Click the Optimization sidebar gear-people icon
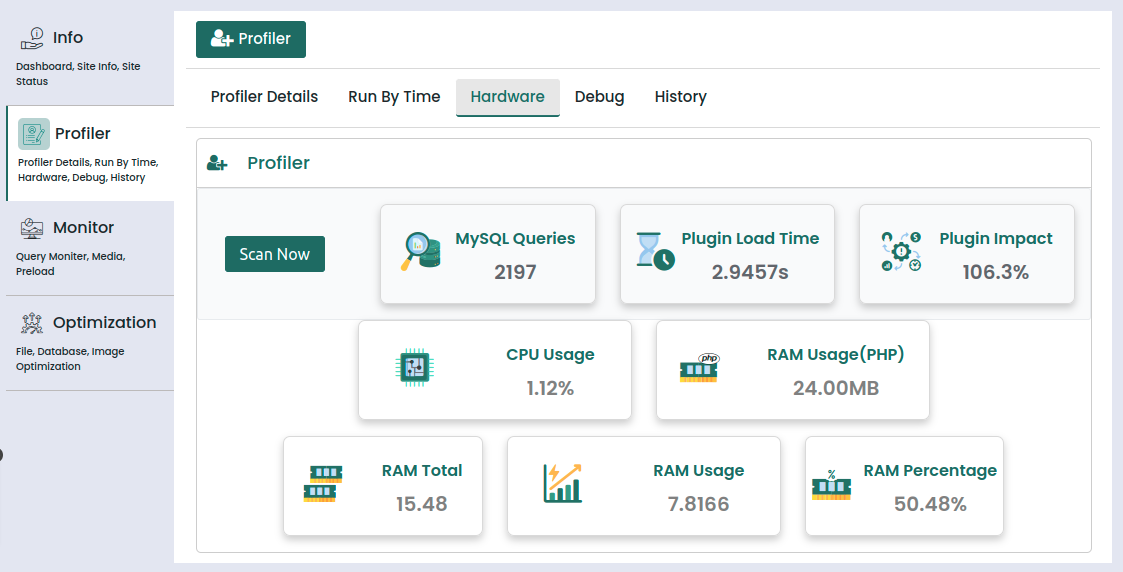 pos(32,323)
